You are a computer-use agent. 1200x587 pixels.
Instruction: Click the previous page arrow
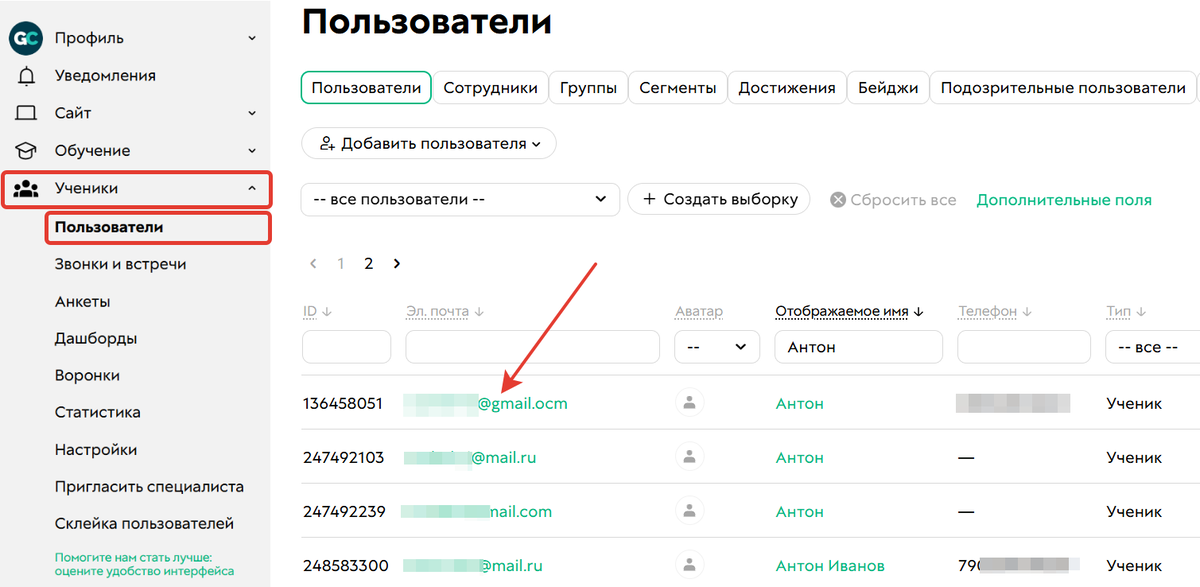point(313,263)
